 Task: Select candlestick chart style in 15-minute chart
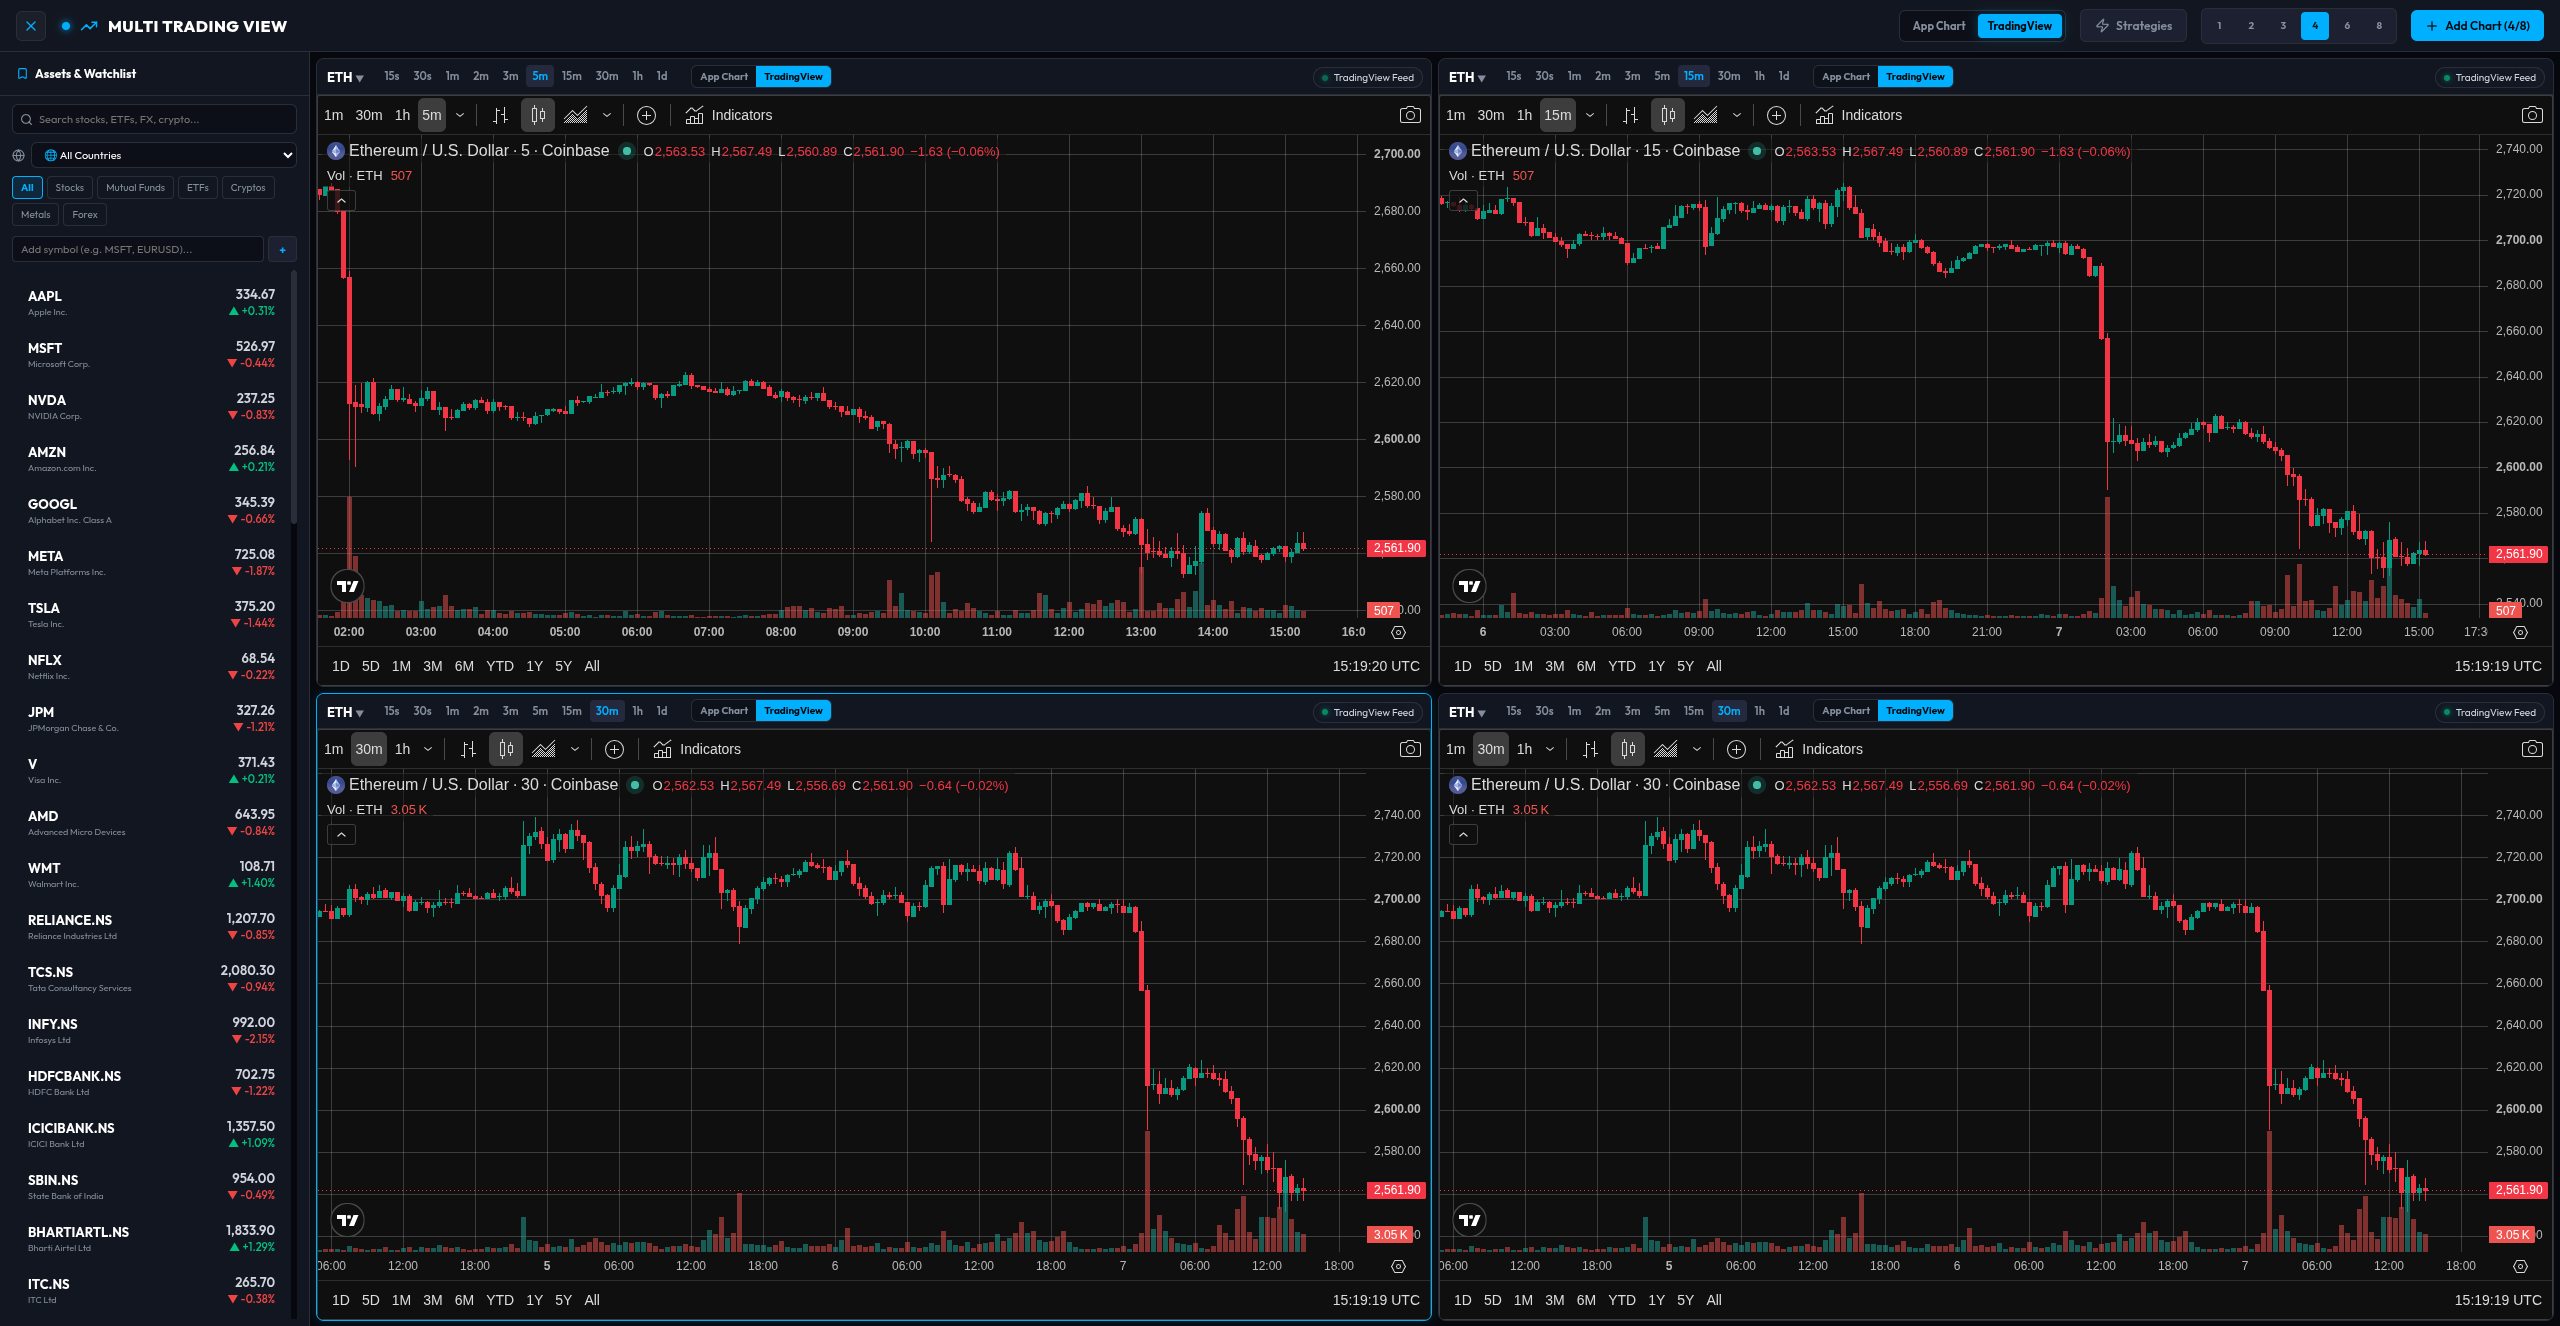pos(1668,115)
